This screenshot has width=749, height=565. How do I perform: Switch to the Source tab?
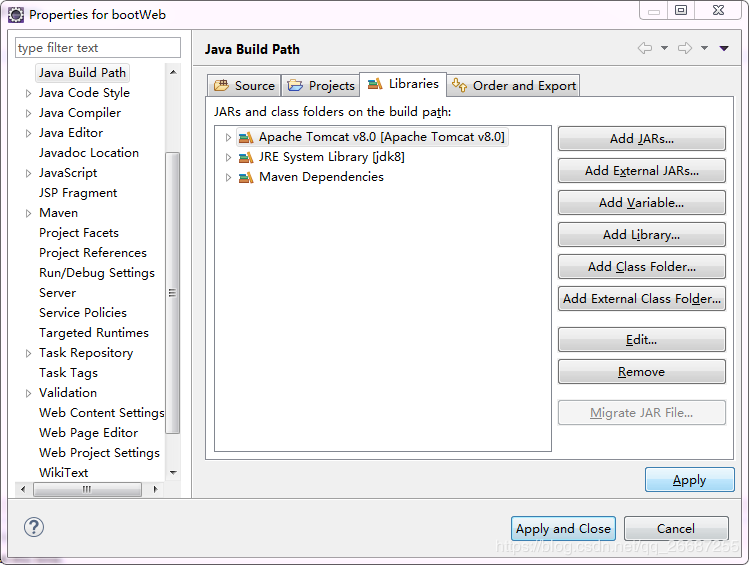pos(244,86)
